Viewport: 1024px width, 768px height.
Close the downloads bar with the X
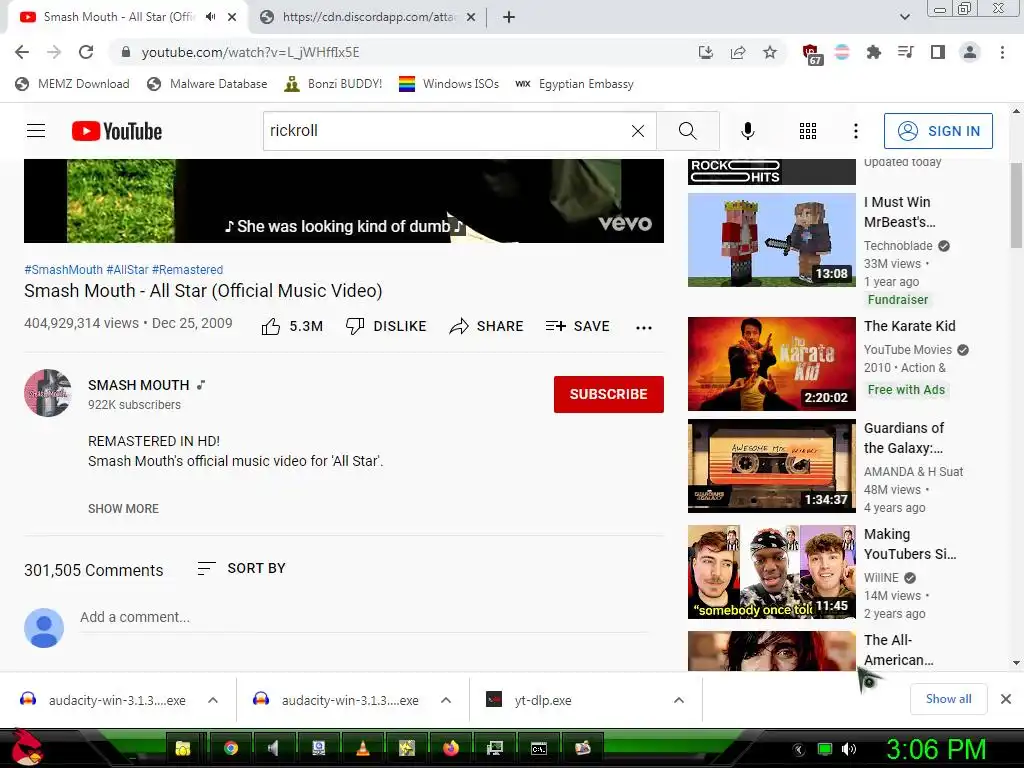point(1006,699)
